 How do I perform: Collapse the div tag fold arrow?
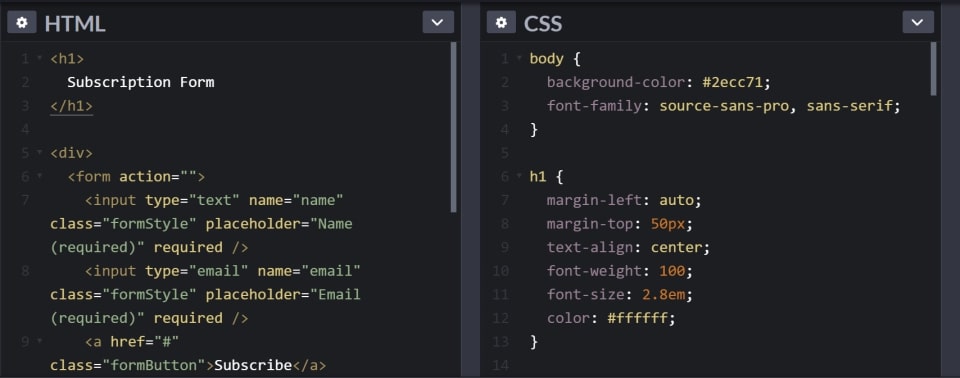[x=40, y=153]
